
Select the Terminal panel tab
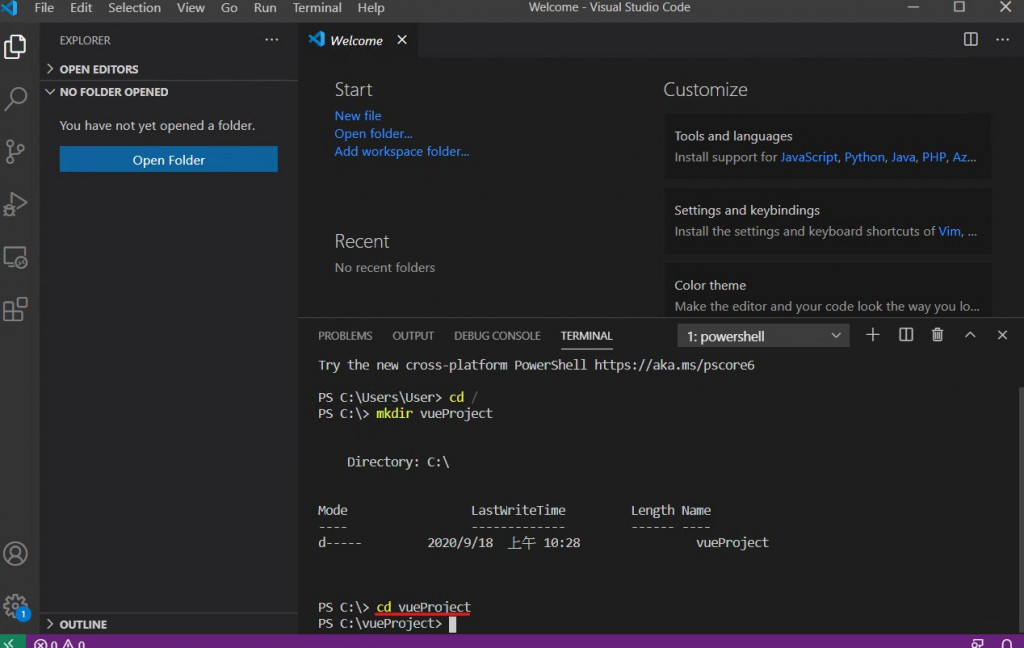click(x=586, y=336)
